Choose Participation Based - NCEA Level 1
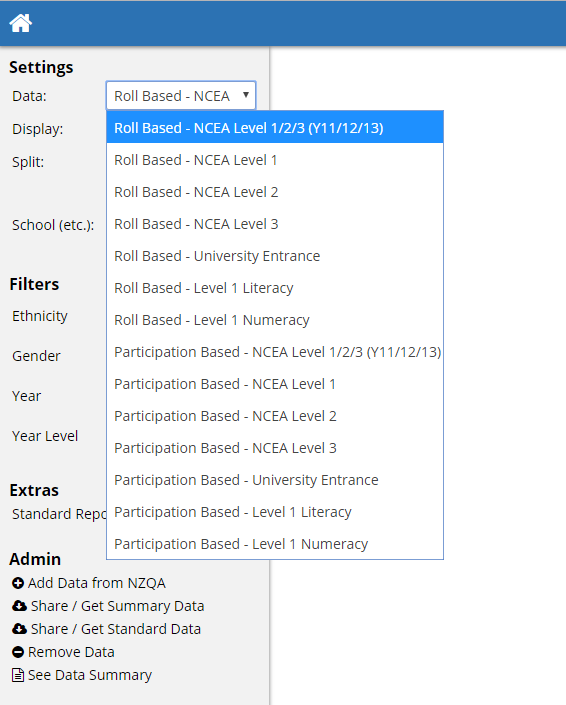566x705 pixels. [x=275, y=384]
